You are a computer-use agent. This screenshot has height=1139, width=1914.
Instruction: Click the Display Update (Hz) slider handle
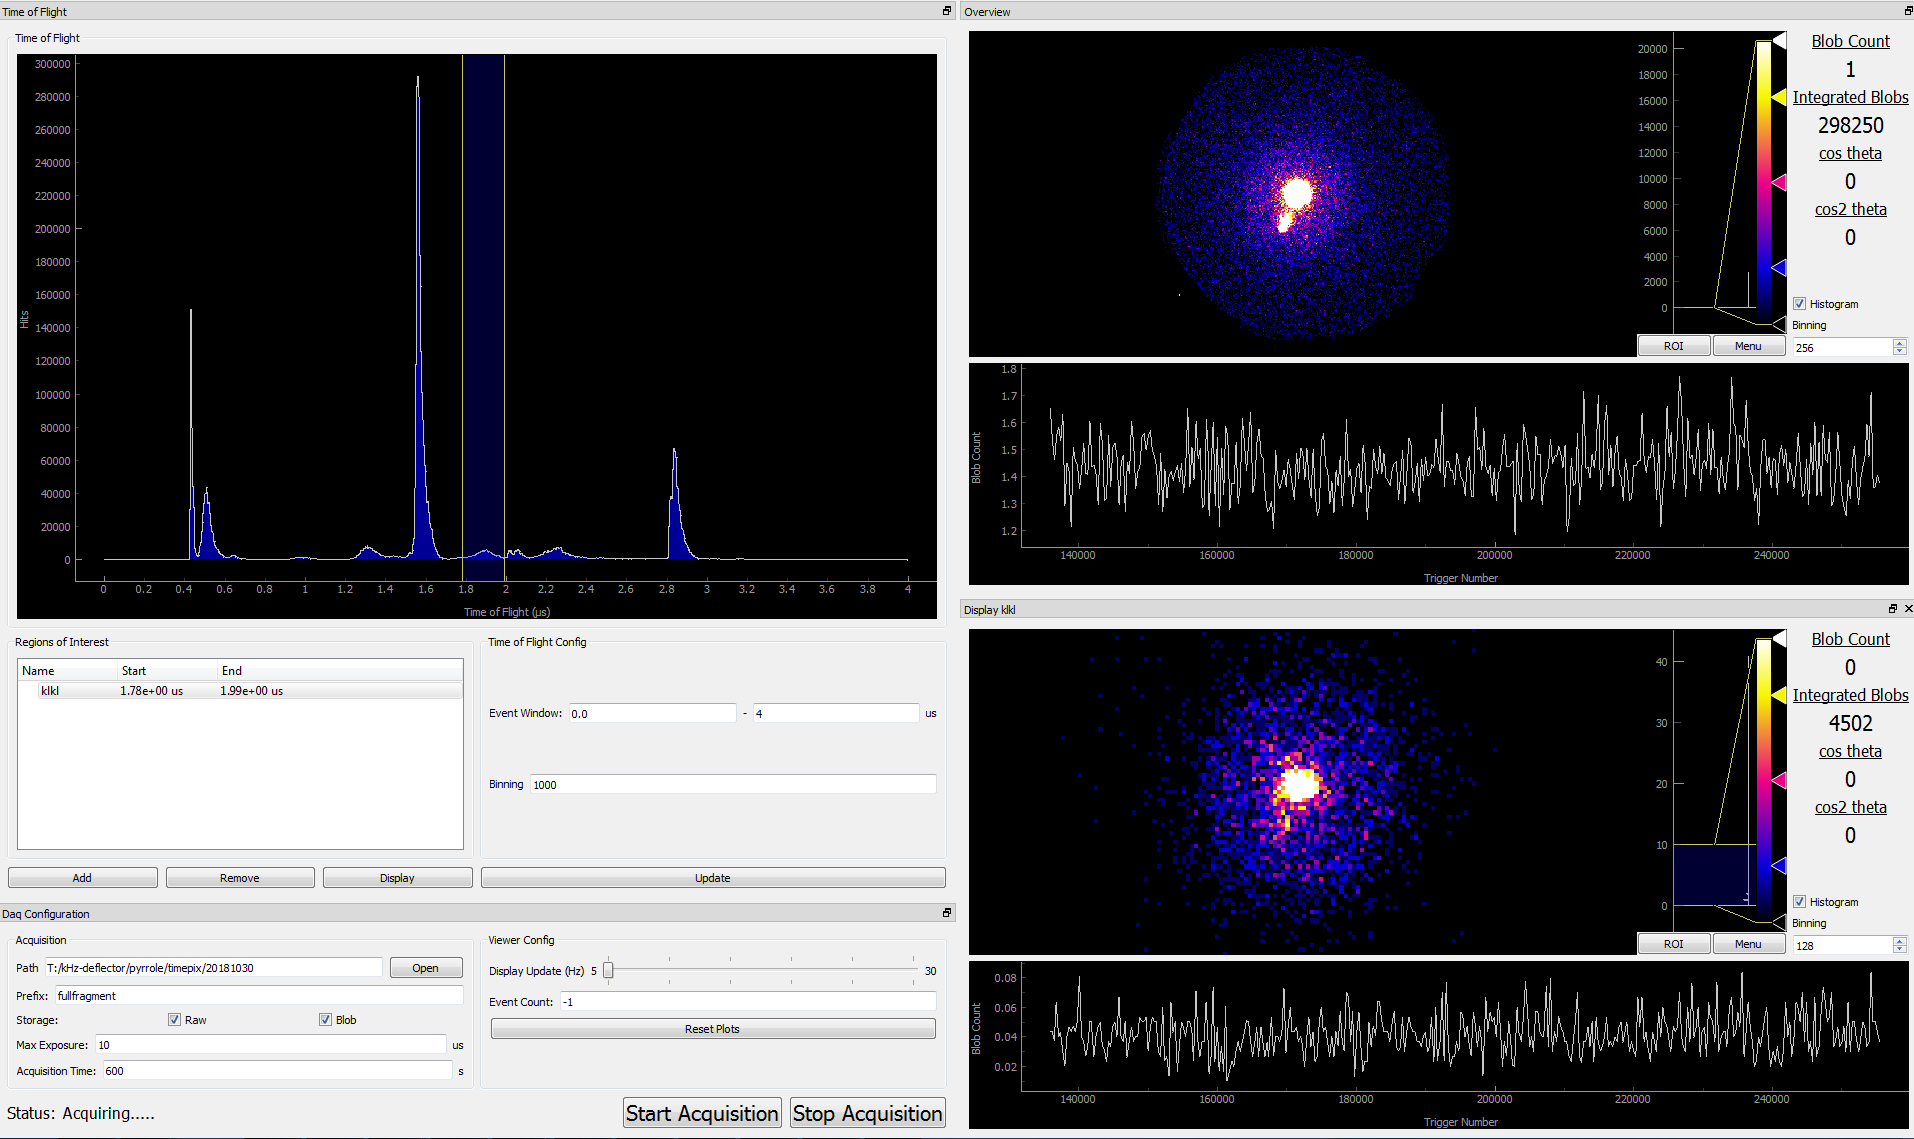608,971
